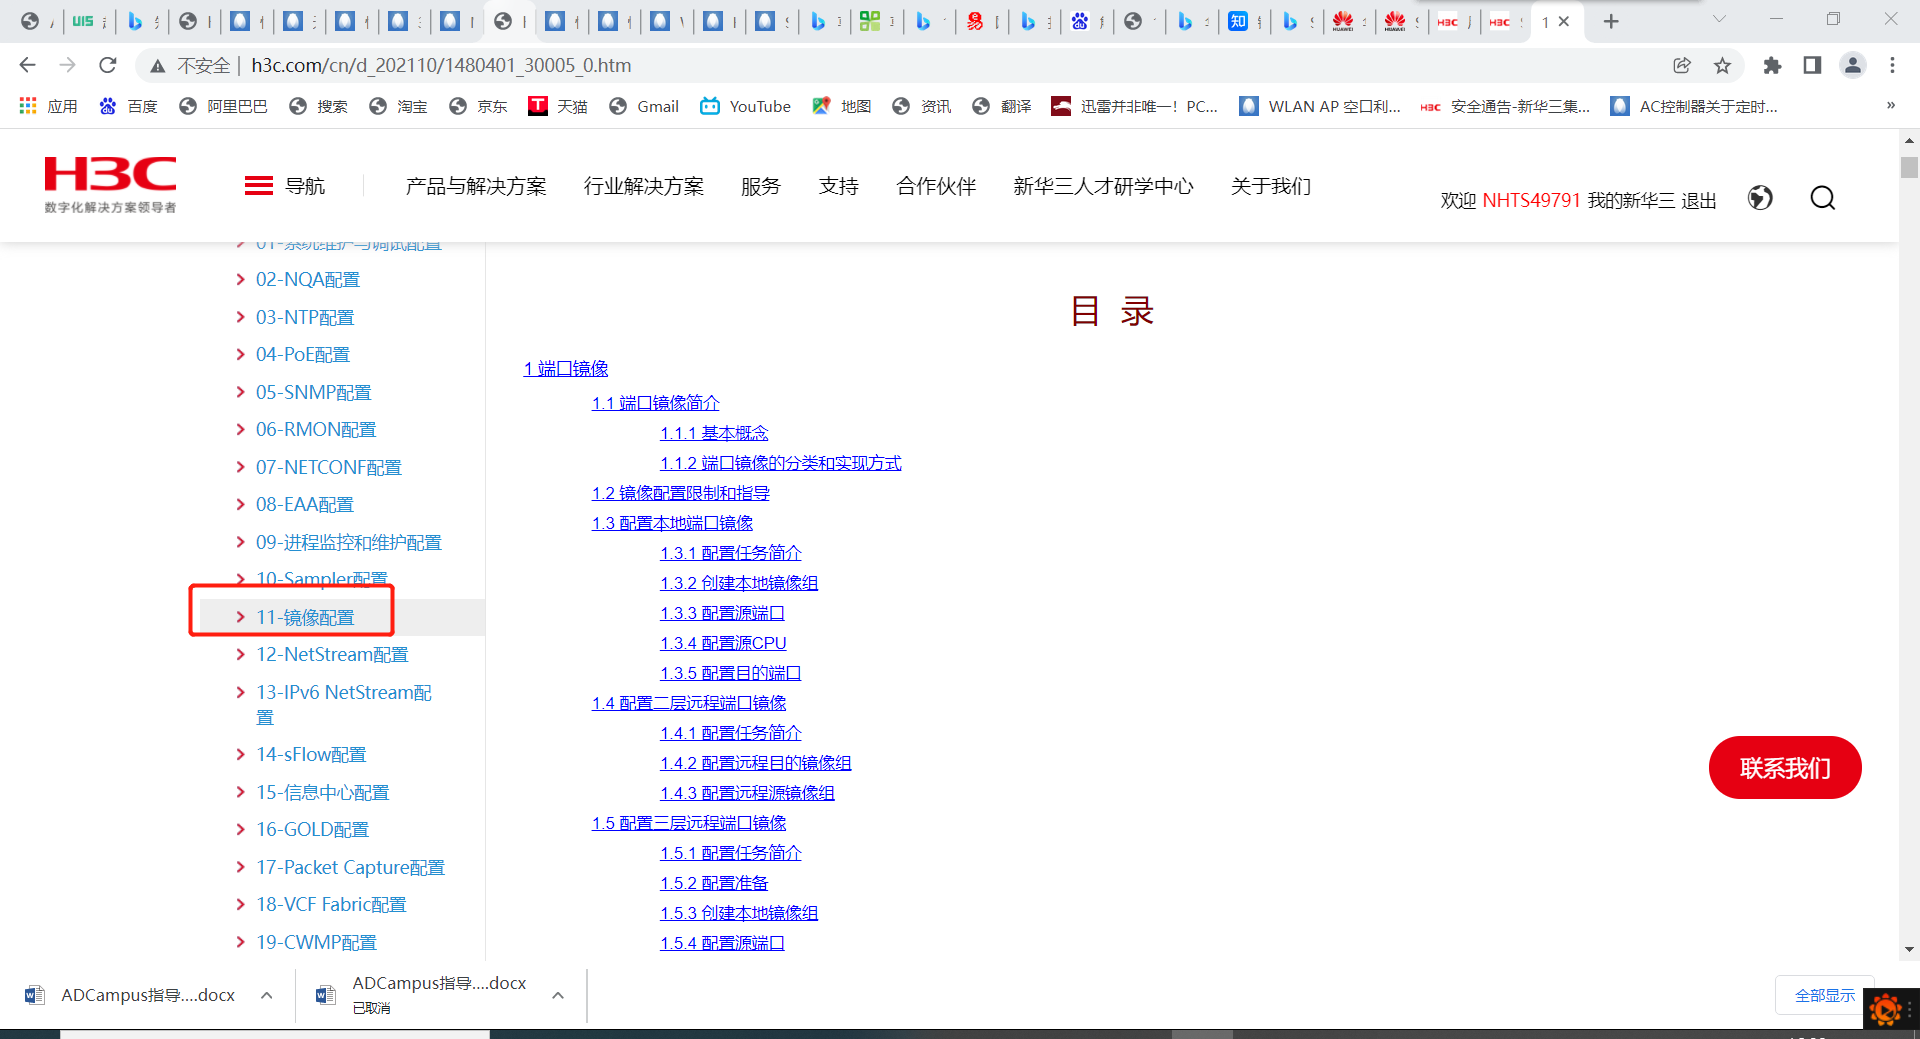
Task: Open the 服务 menu
Action: (x=761, y=186)
